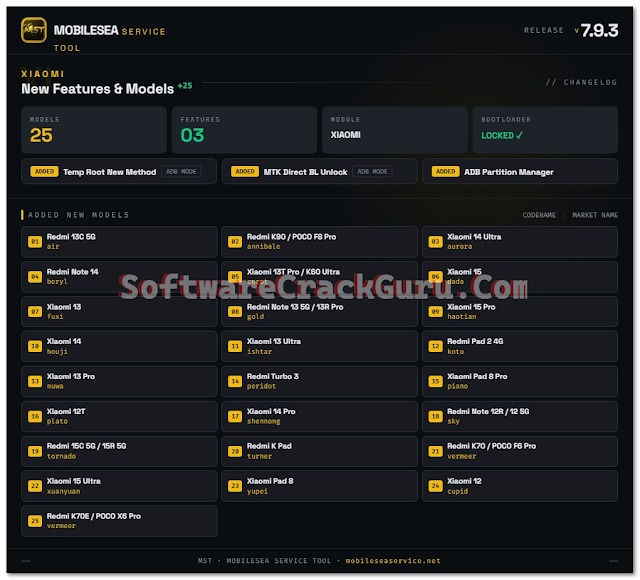Click the 13 badge for Xiaomi 13 Pro
Viewport: 640px width, 580px height.
point(35,381)
